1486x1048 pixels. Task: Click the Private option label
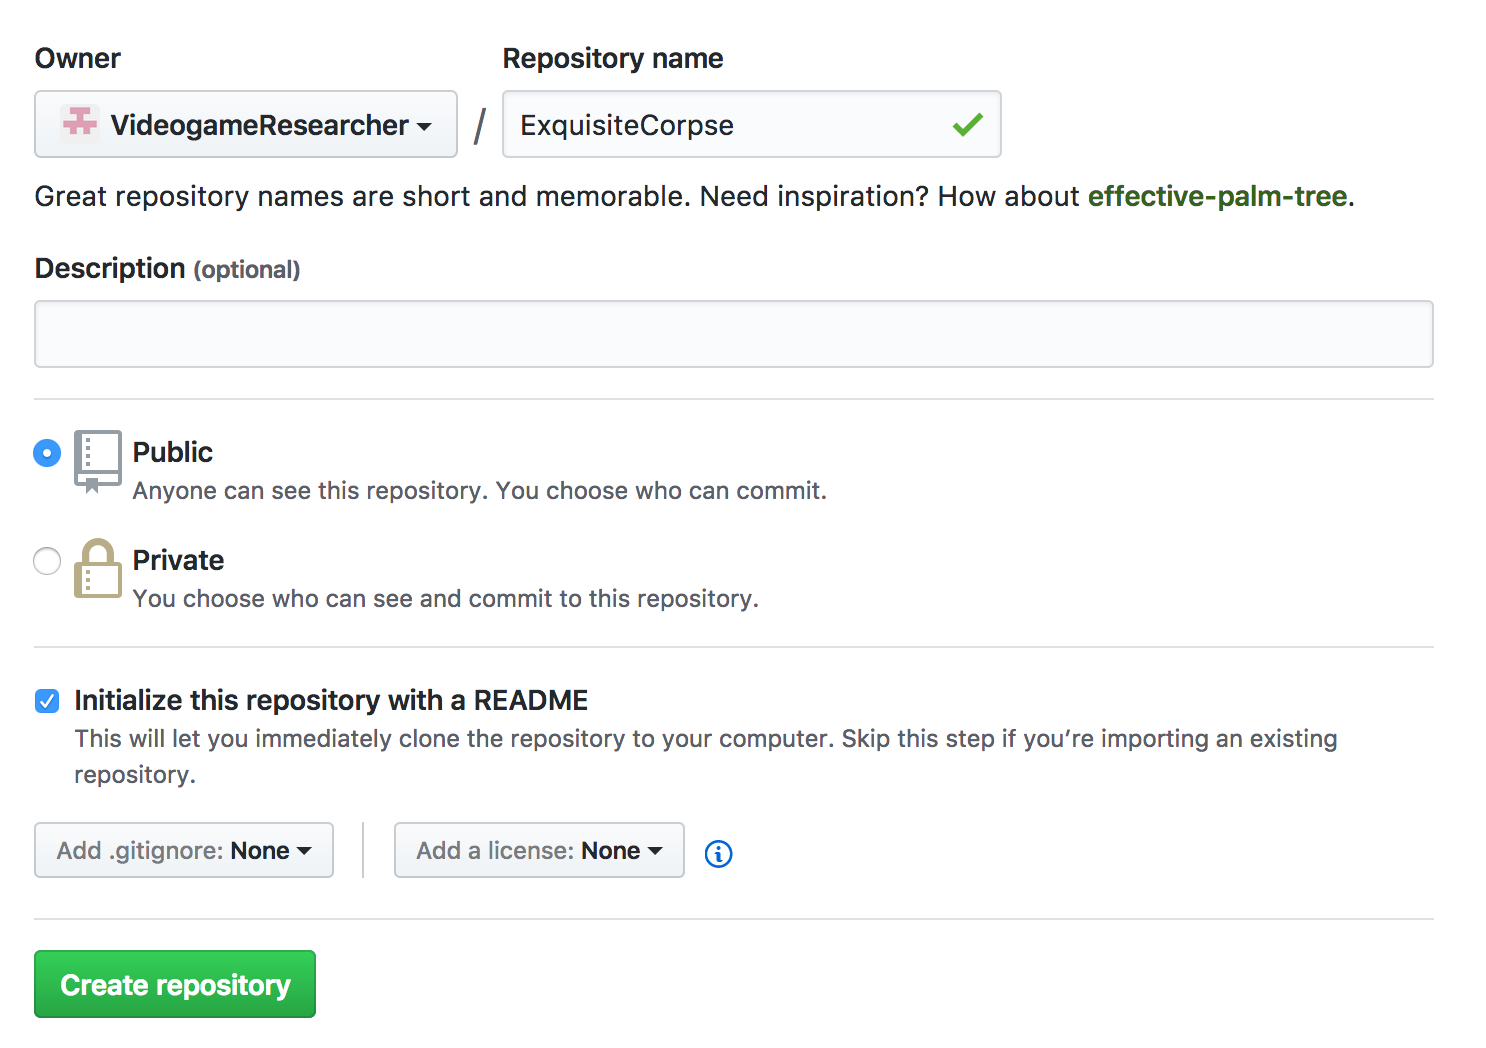[x=178, y=560]
